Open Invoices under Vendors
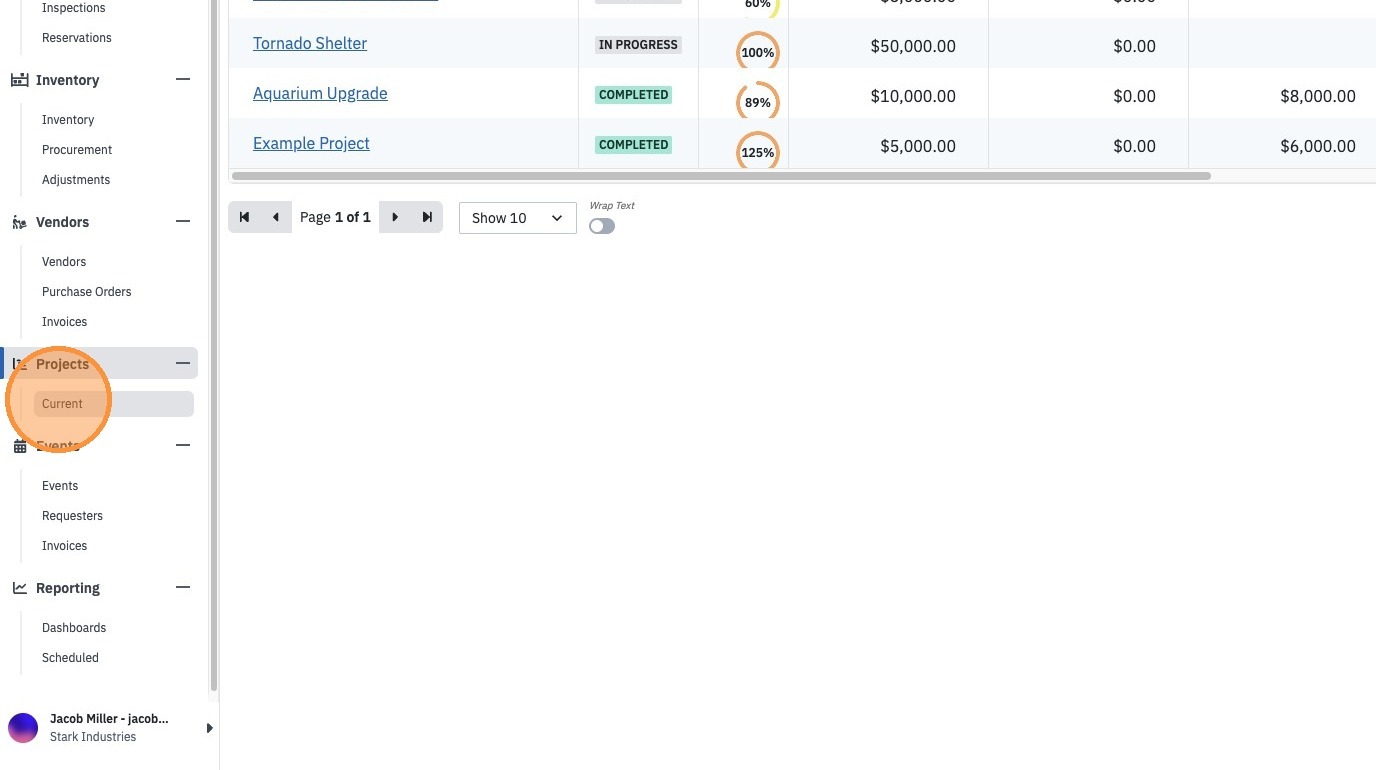This screenshot has width=1376, height=770. (64, 322)
